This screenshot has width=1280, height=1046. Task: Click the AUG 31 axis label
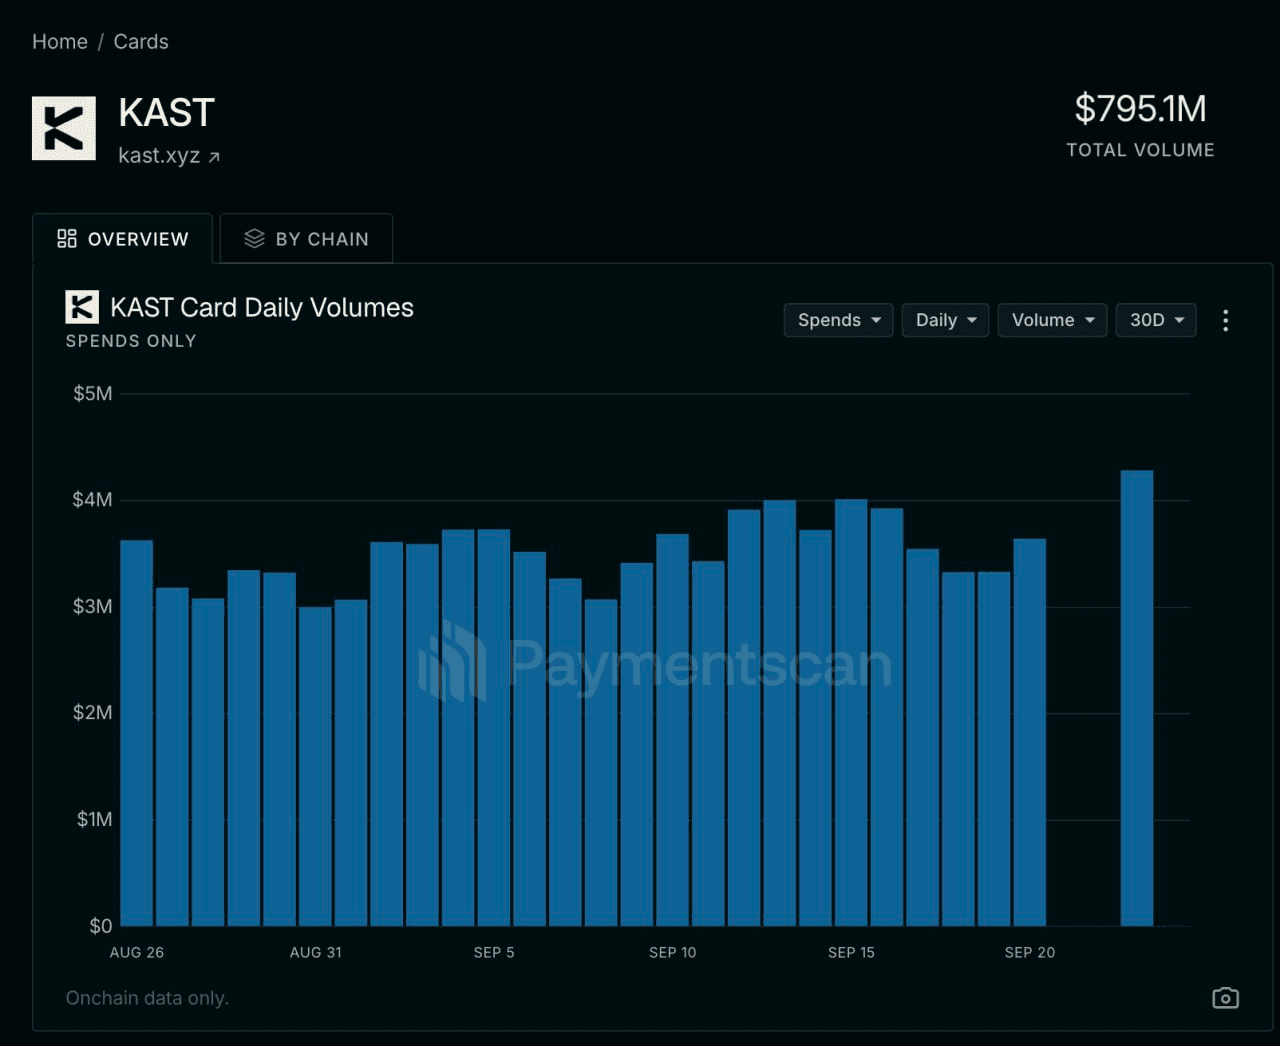pyautogui.click(x=316, y=953)
